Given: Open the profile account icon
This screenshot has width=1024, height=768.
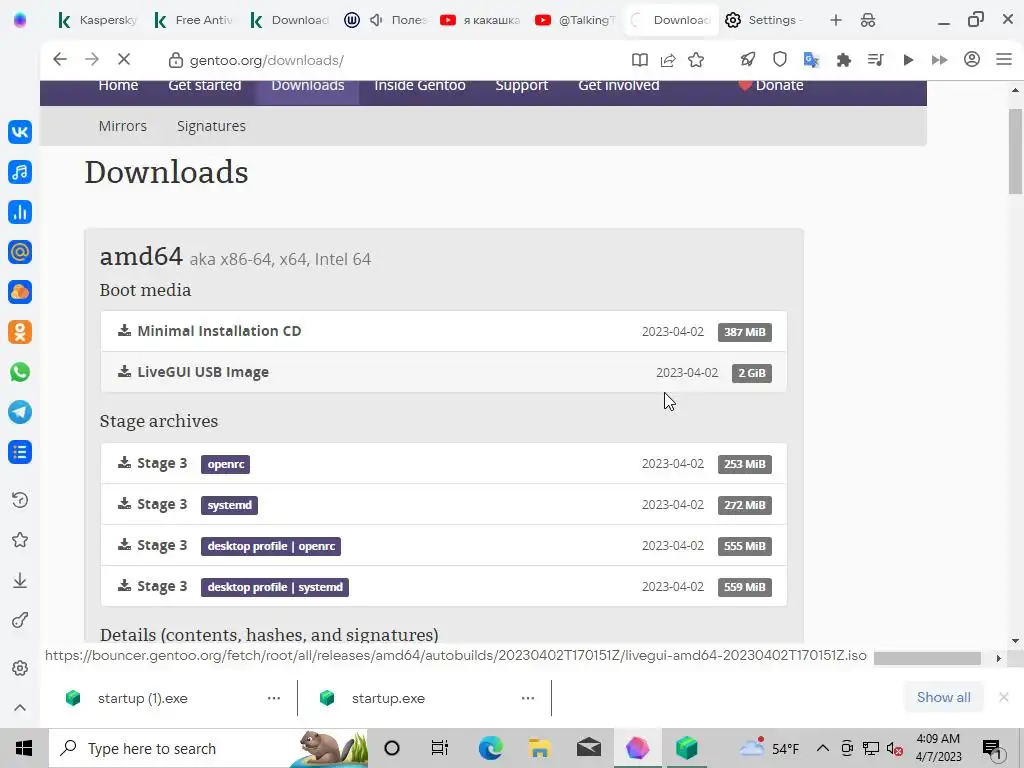Looking at the screenshot, I should pos(972,59).
